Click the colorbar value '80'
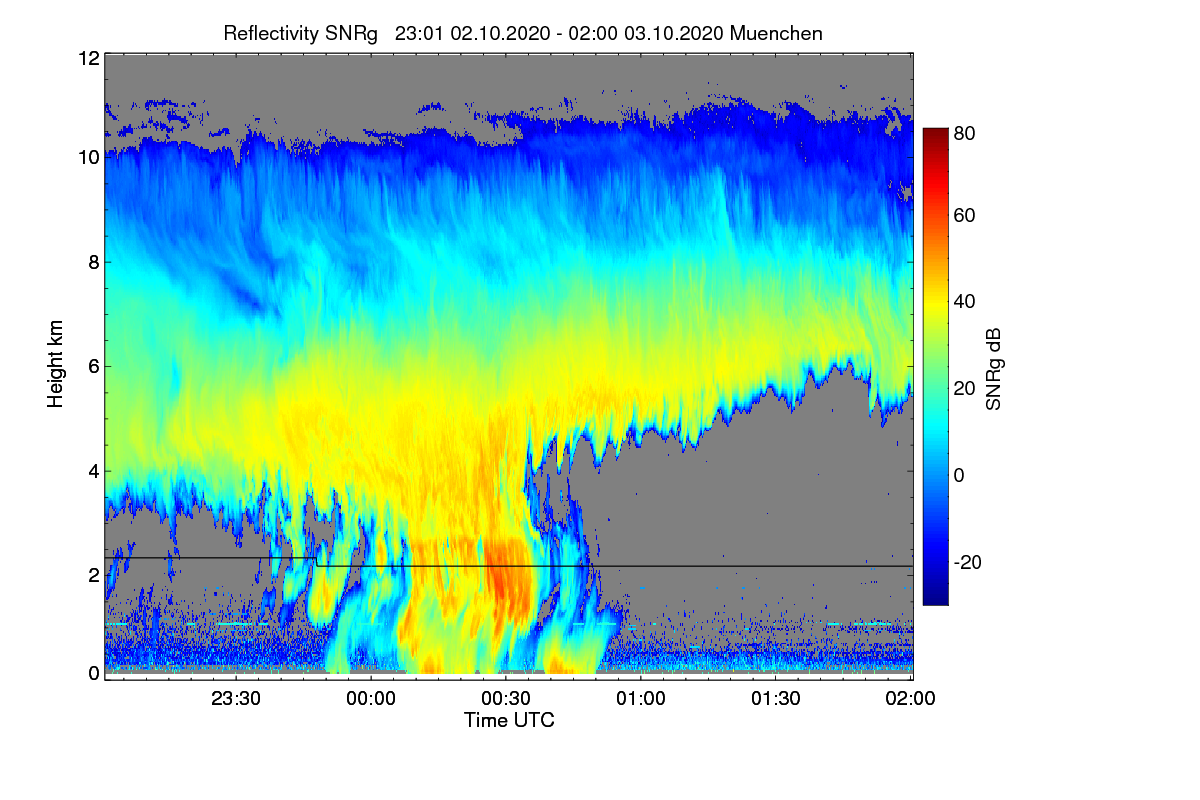 [x=965, y=131]
